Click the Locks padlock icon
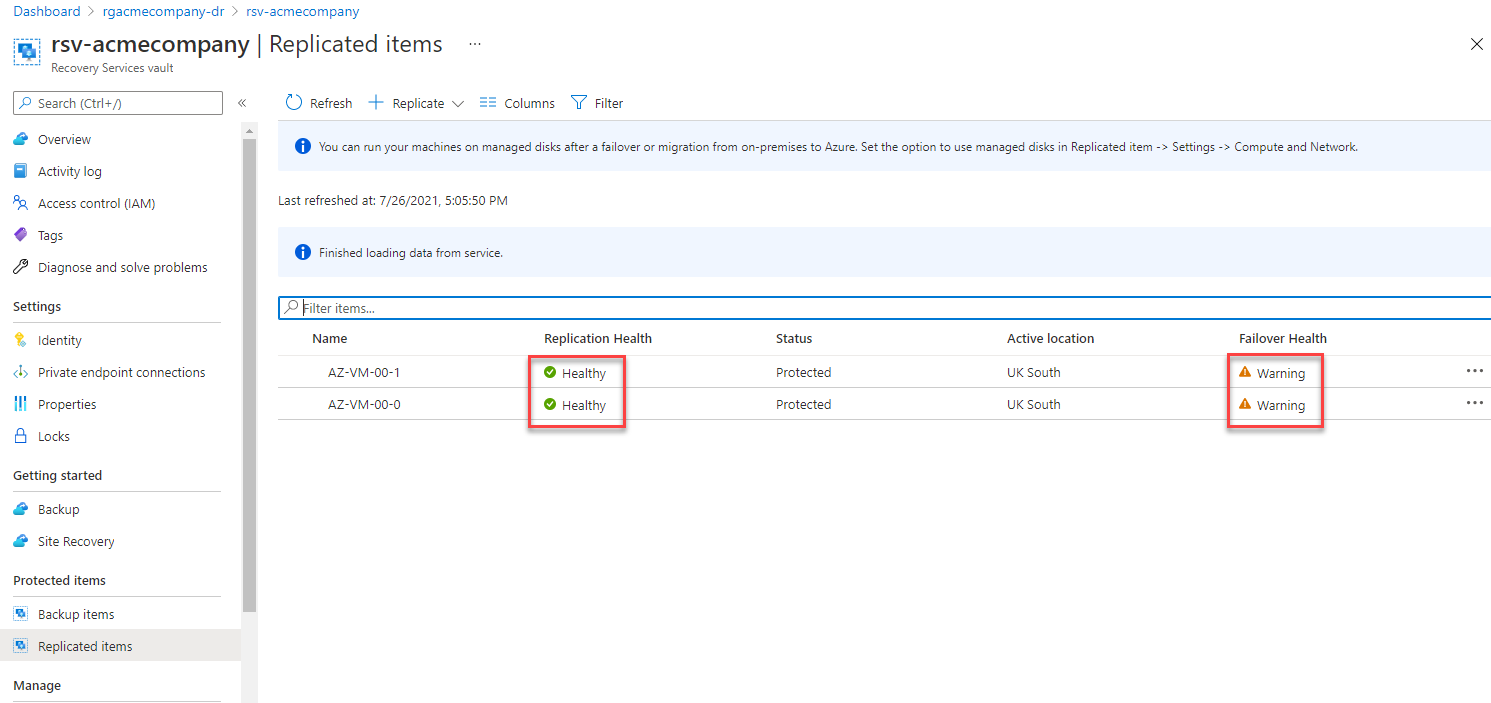This screenshot has width=1491, height=703. click(x=20, y=436)
